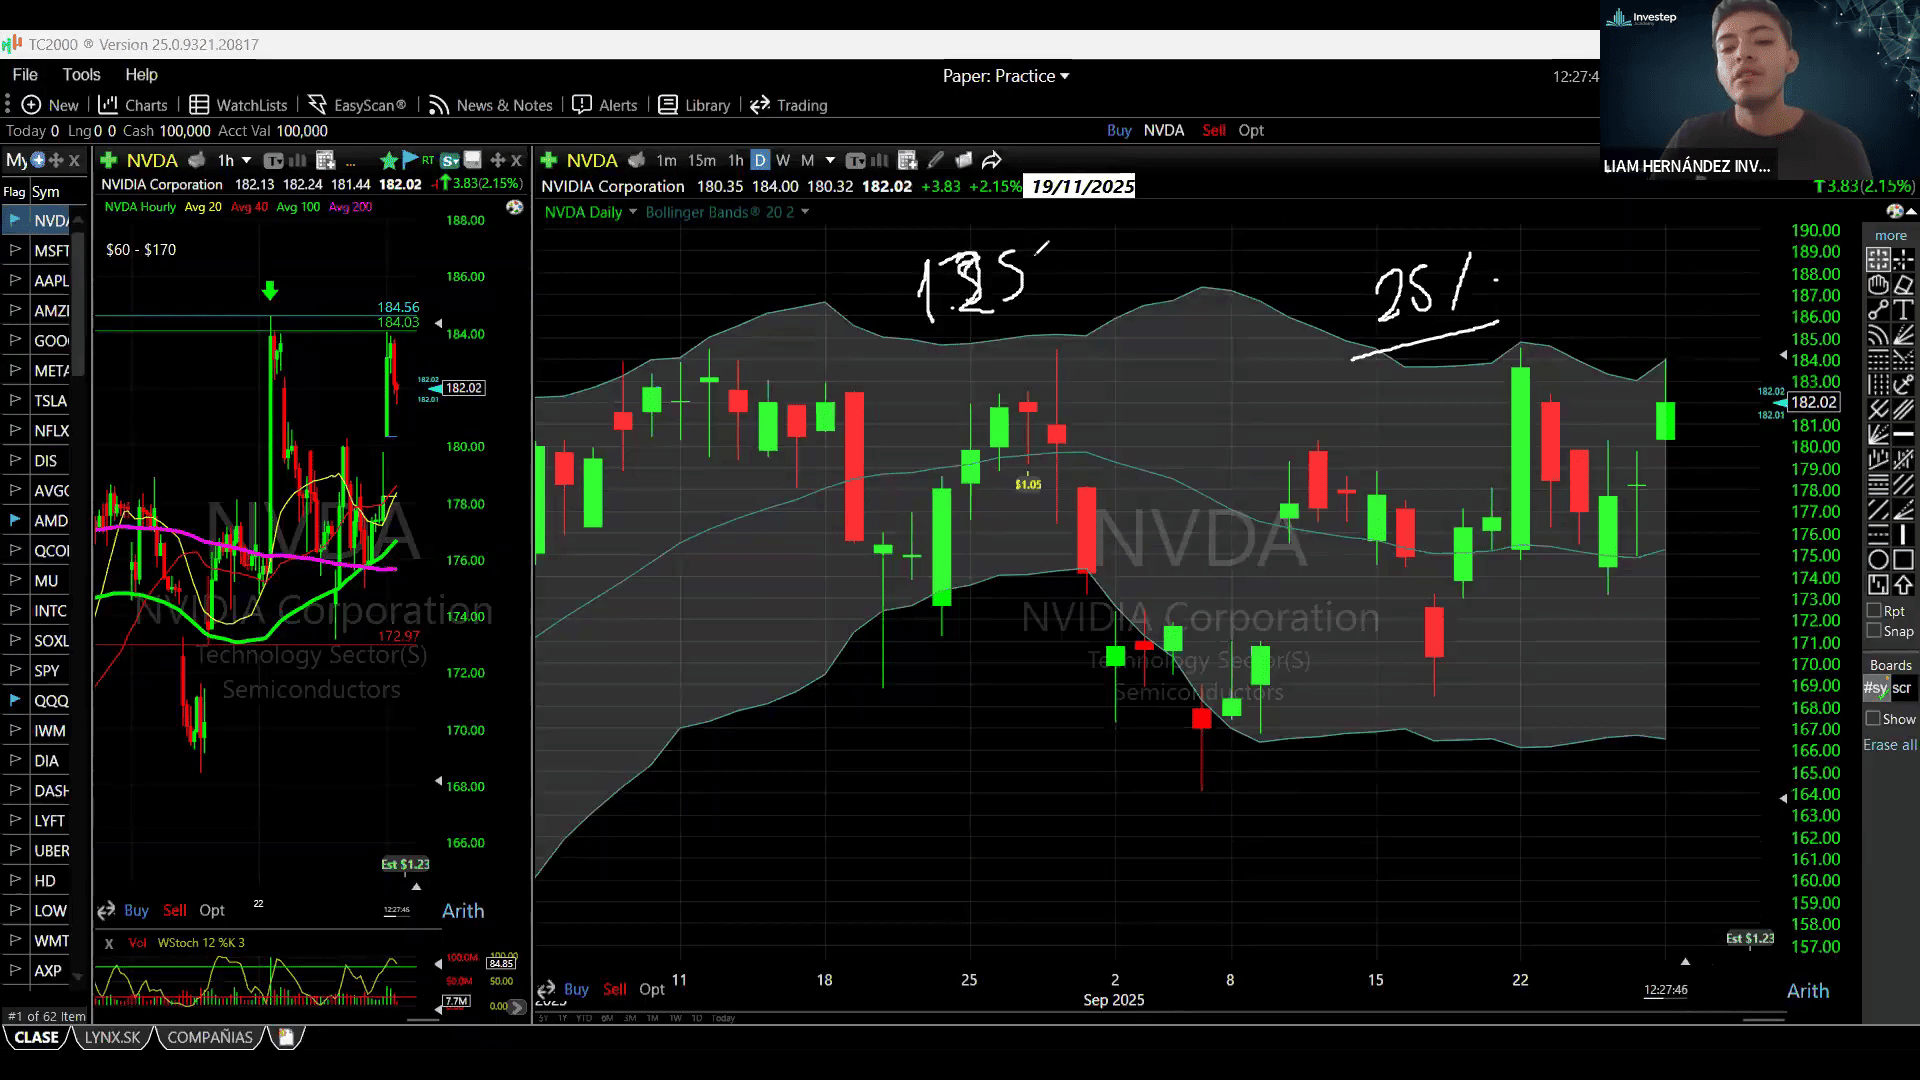Image resolution: width=1920 pixels, height=1080 pixels.
Task: Click the share arrow icon
Action: click(991, 160)
